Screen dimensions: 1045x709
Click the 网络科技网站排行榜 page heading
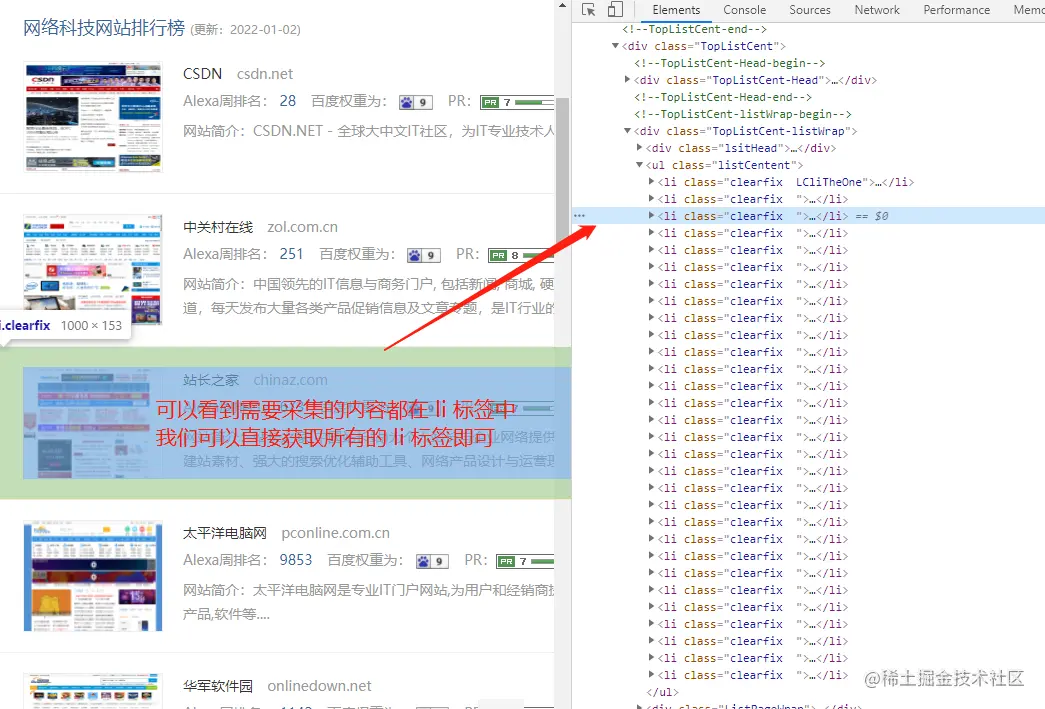(104, 28)
